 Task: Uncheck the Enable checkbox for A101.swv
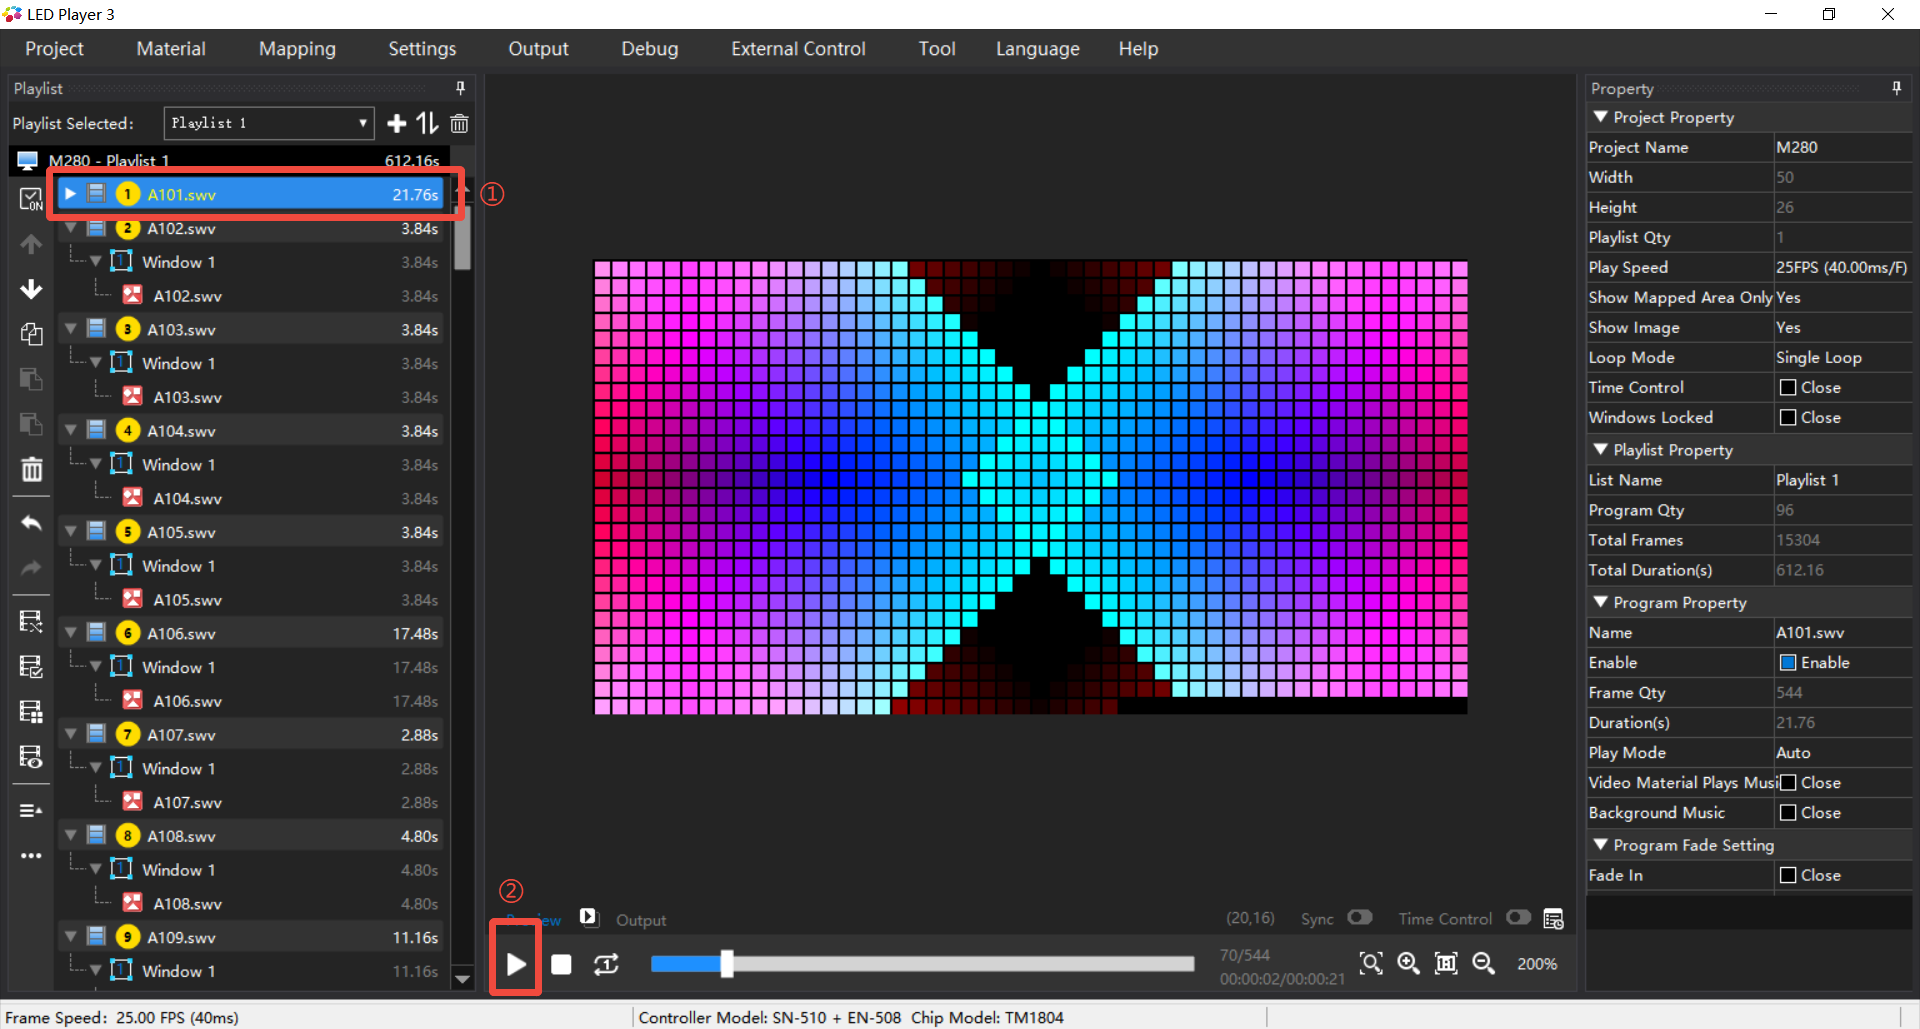point(1788,663)
